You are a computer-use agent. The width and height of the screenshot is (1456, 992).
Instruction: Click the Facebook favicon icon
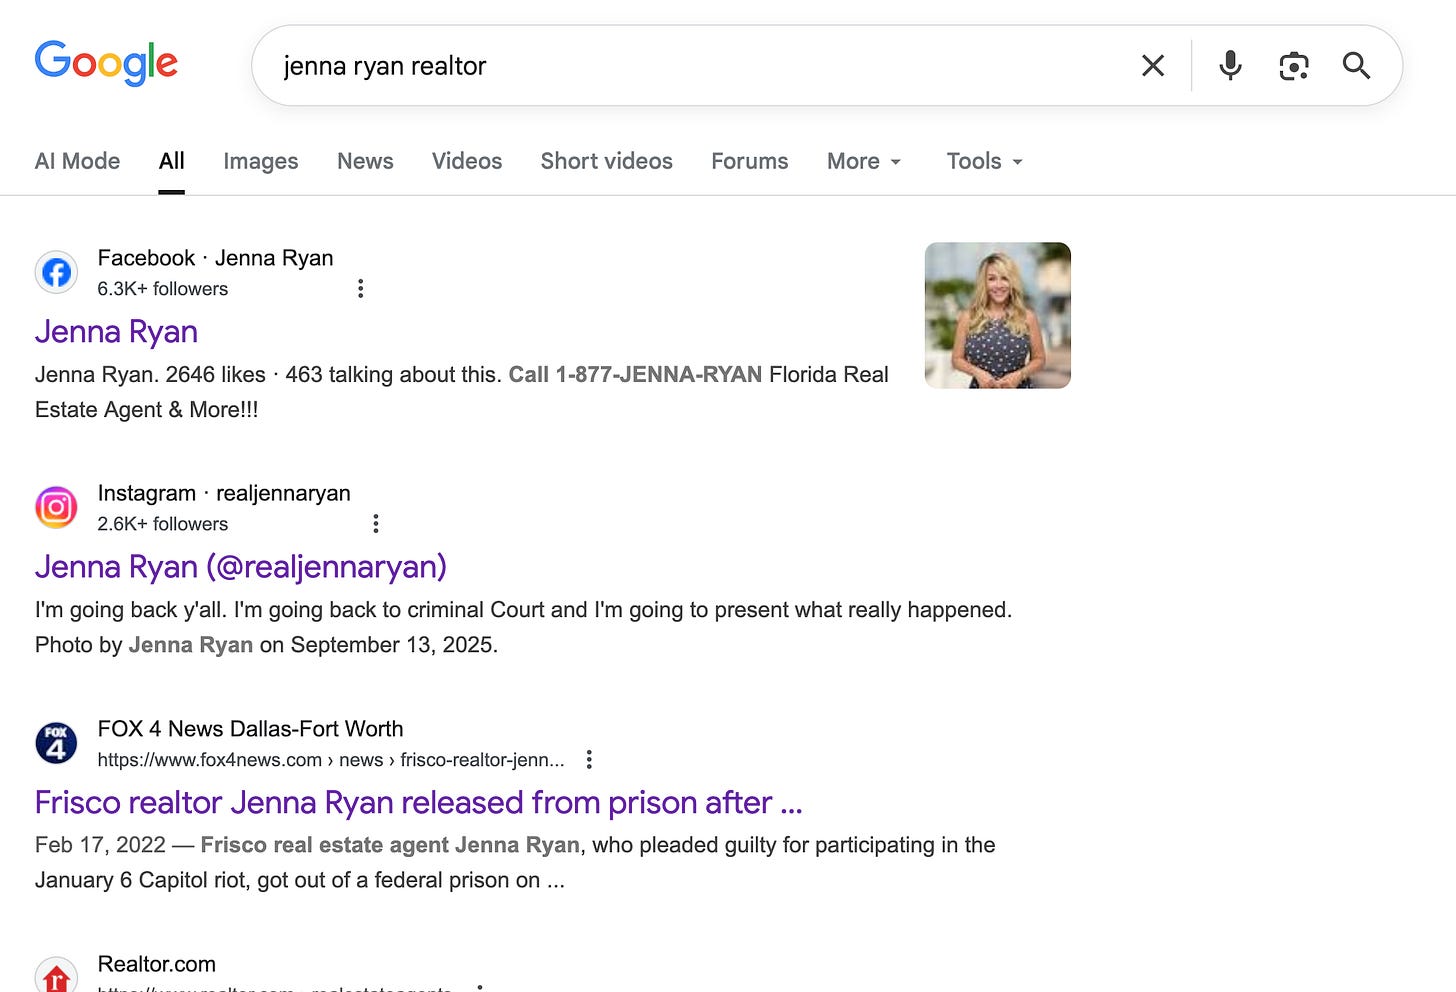[57, 272]
